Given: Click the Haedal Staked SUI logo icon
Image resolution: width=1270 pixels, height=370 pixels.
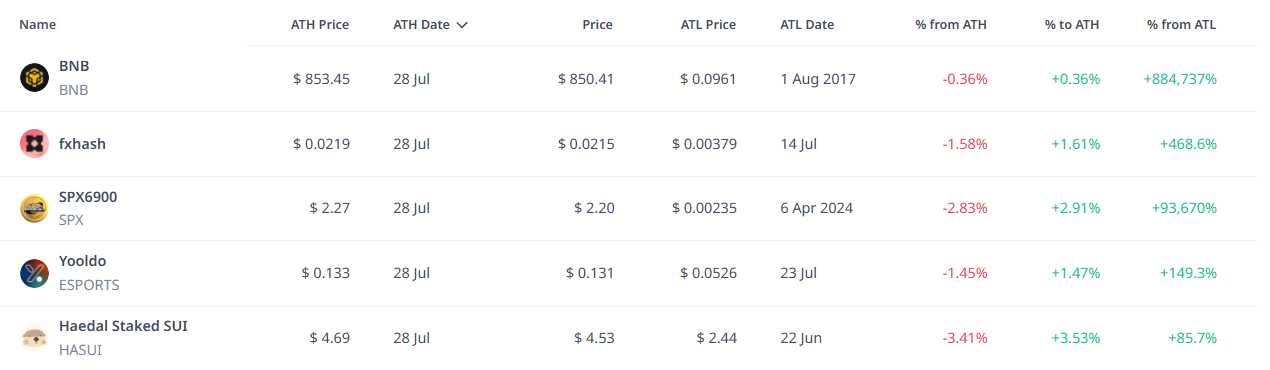Looking at the screenshot, I should (34, 338).
